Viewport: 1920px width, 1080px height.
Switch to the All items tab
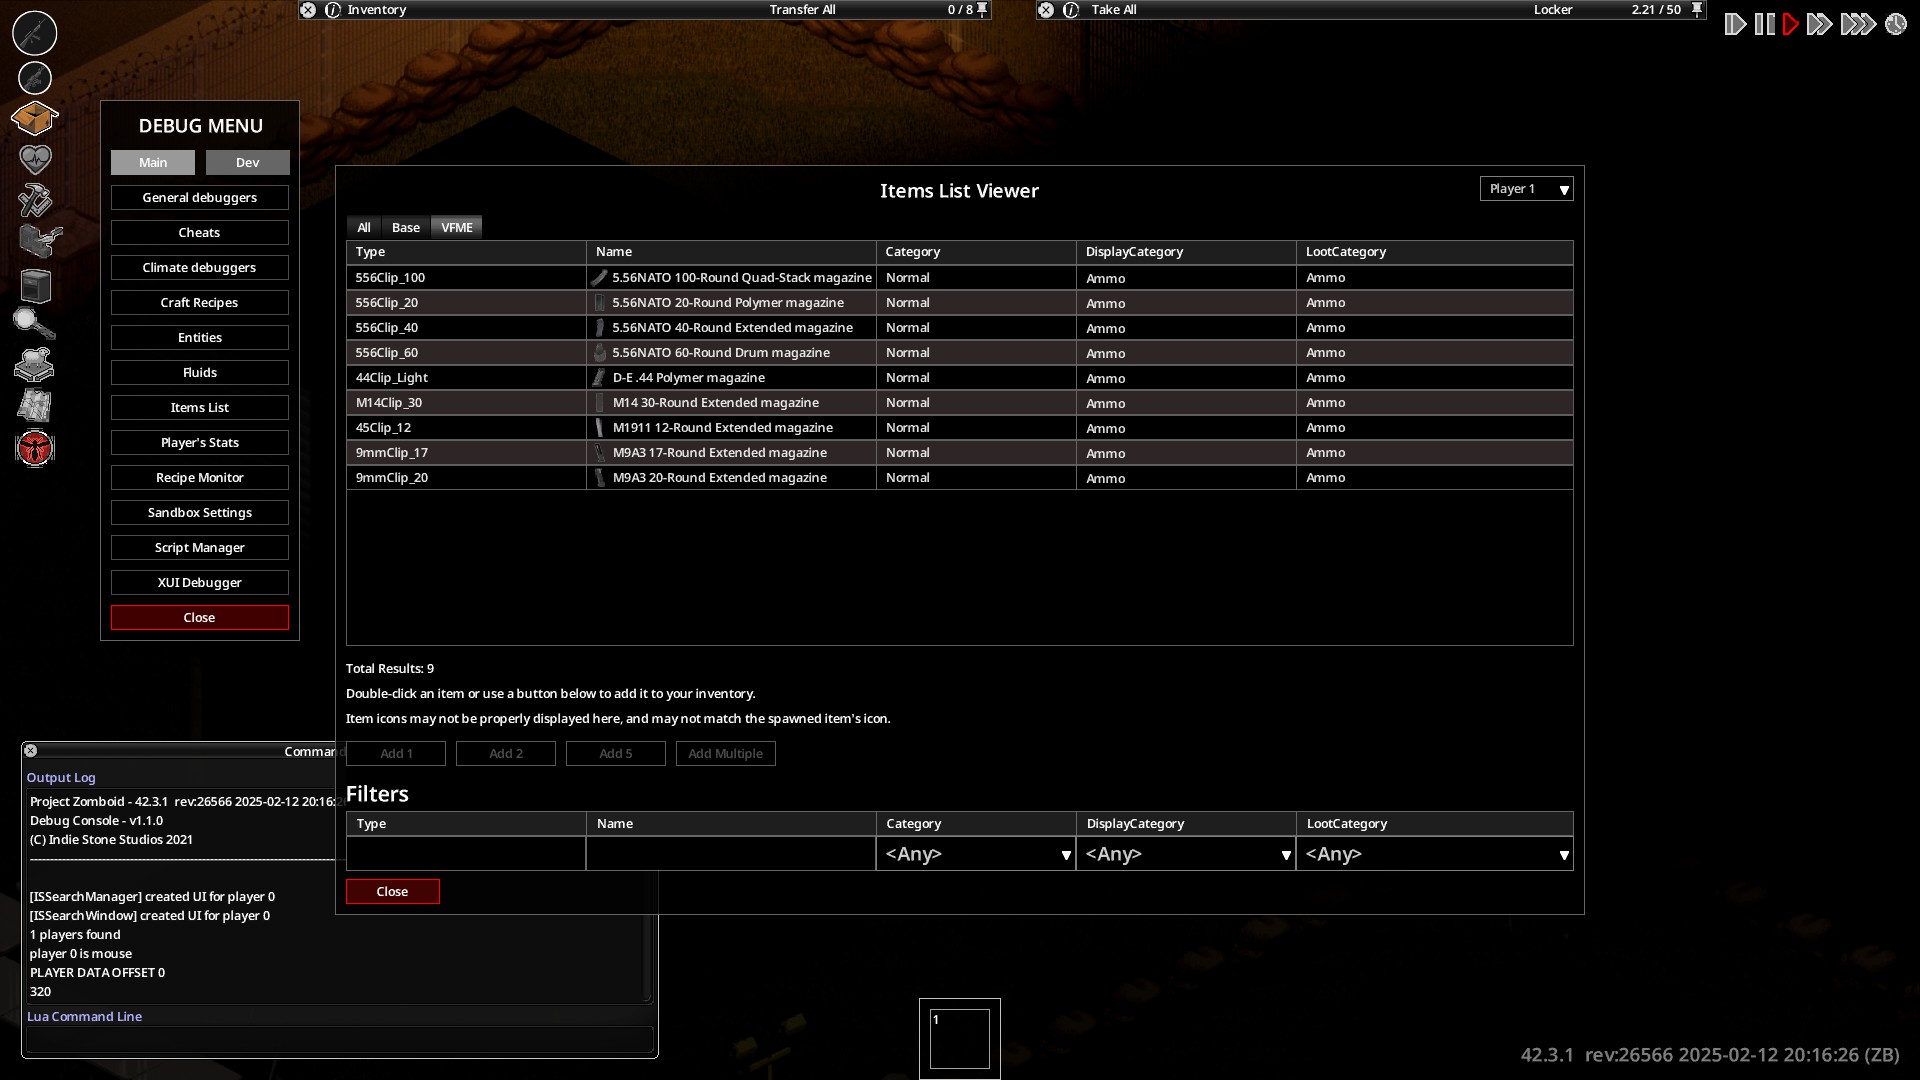pyautogui.click(x=364, y=227)
